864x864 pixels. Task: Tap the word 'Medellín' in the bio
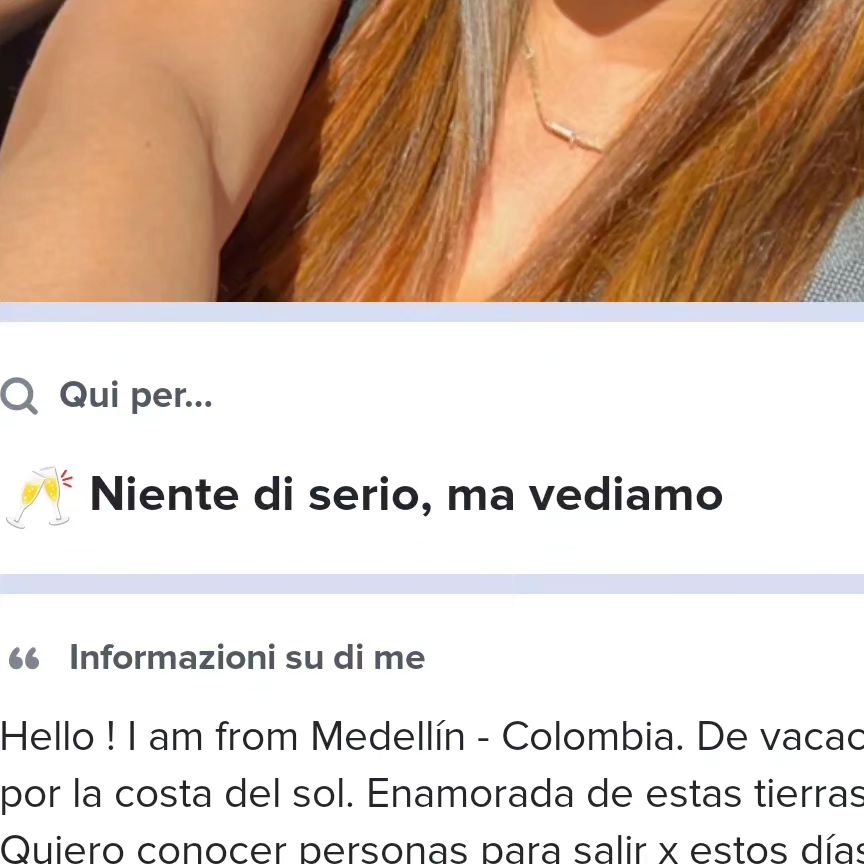click(388, 737)
